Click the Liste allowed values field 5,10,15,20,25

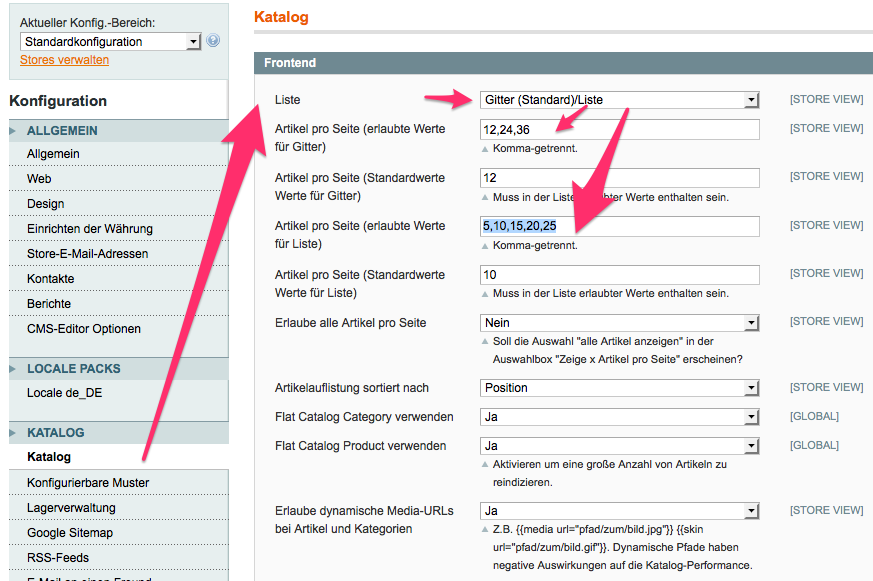coord(620,227)
